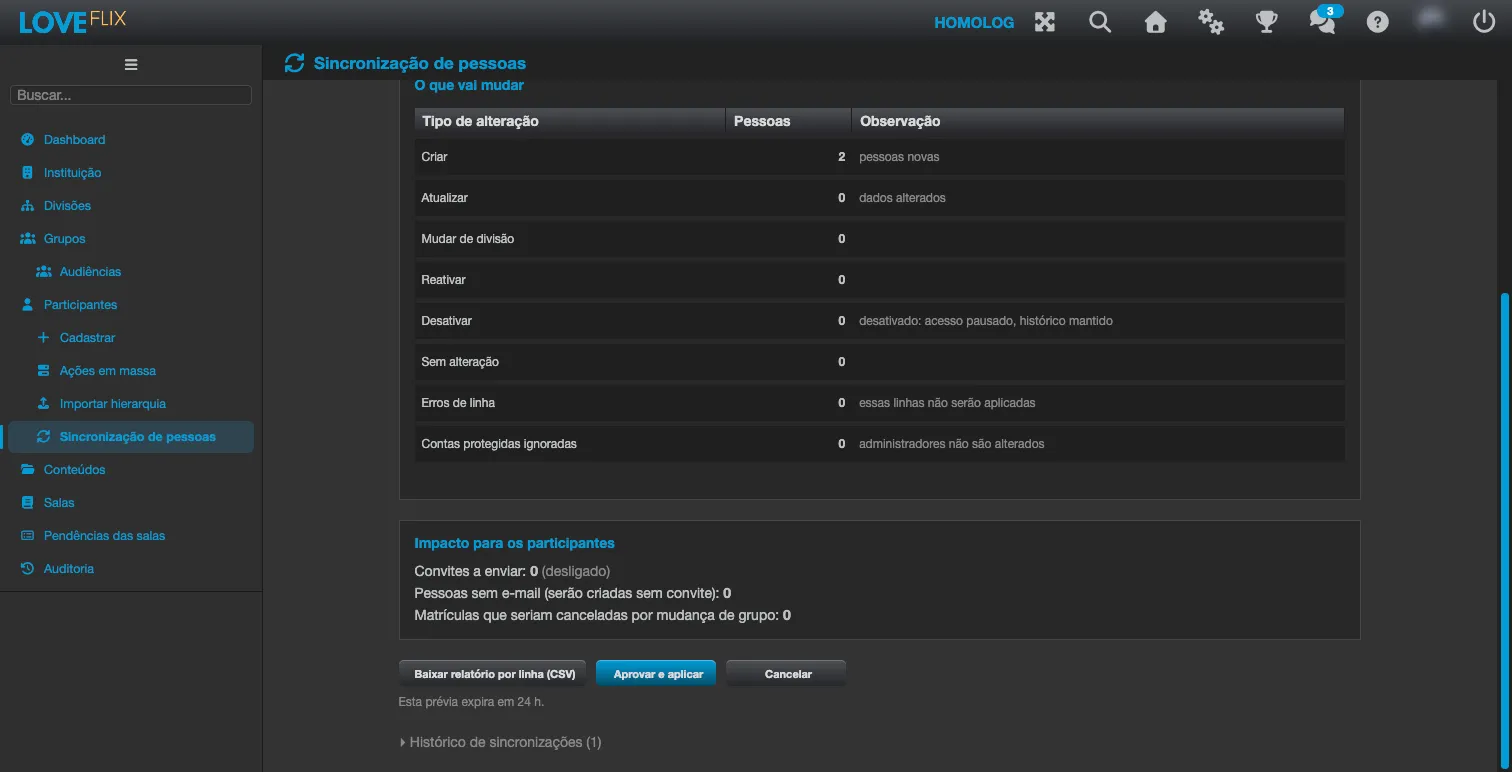The image size is (1512, 772).
Task: Click Pessoas column header
Action: tap(788, 121)
